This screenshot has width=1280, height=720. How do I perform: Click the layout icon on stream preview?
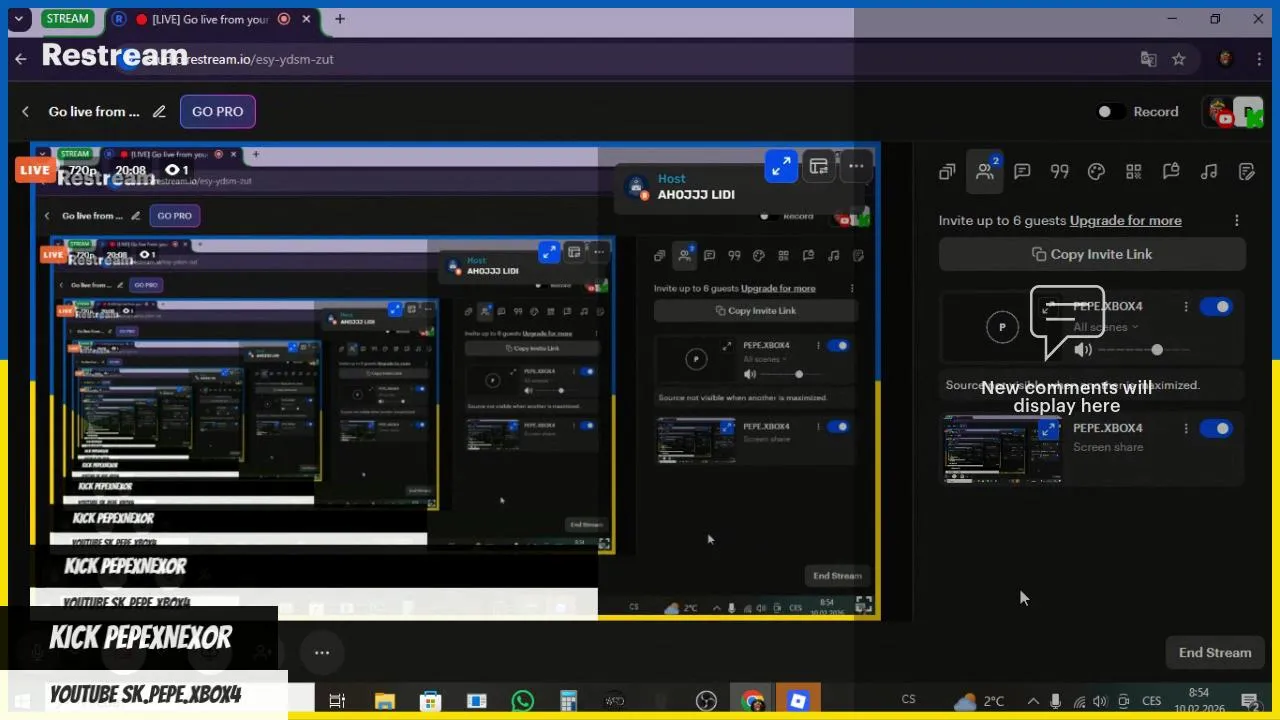819,166
